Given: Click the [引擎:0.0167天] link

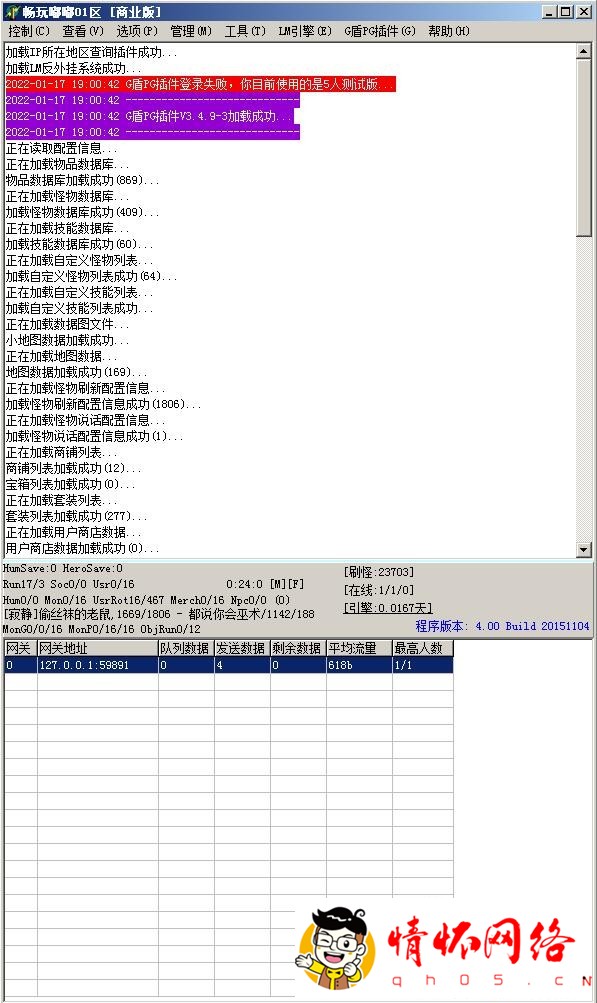Looking at the screenshot, I should (388, 608).
